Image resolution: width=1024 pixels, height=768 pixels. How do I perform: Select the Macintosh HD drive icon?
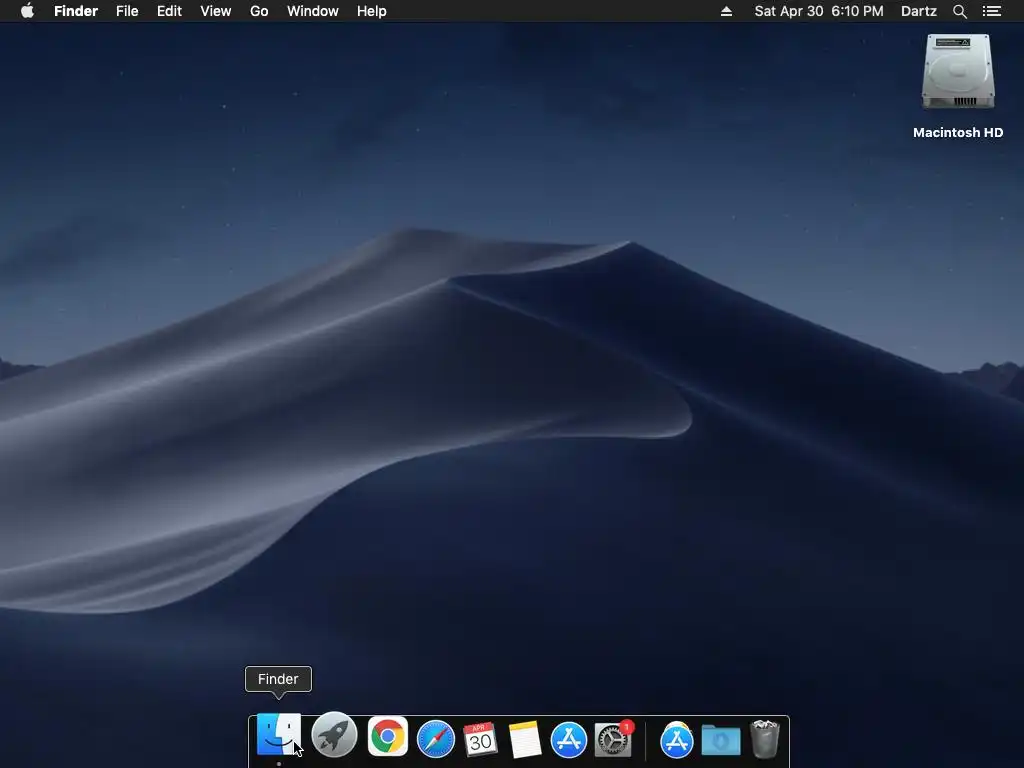tap(958, 72)
